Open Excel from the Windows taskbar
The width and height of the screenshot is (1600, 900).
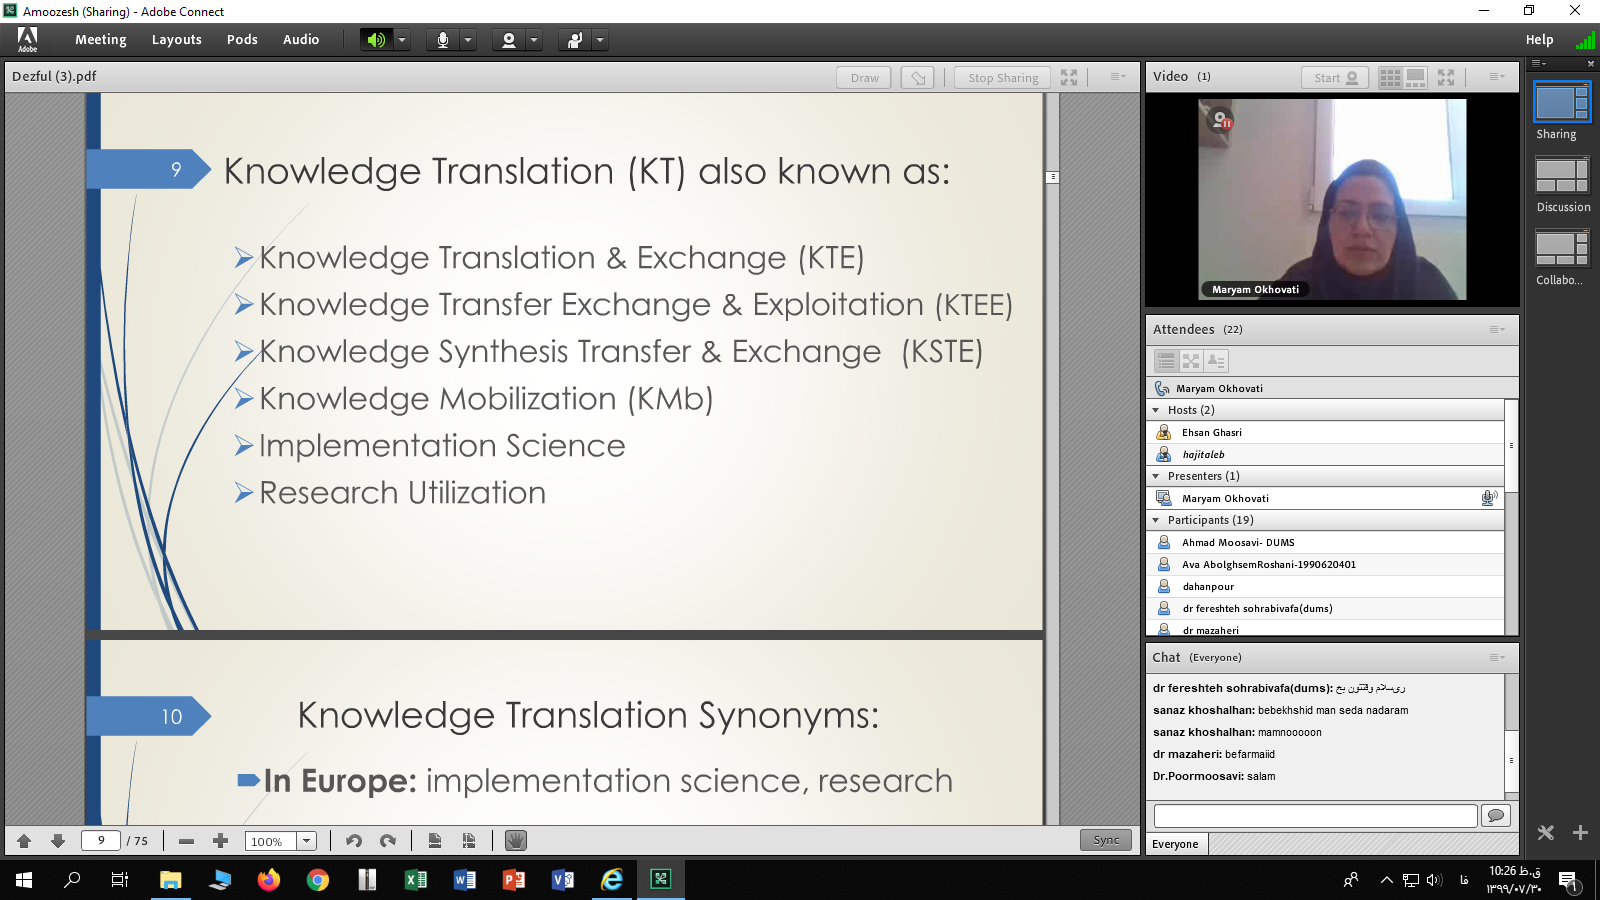click(415, 880)
